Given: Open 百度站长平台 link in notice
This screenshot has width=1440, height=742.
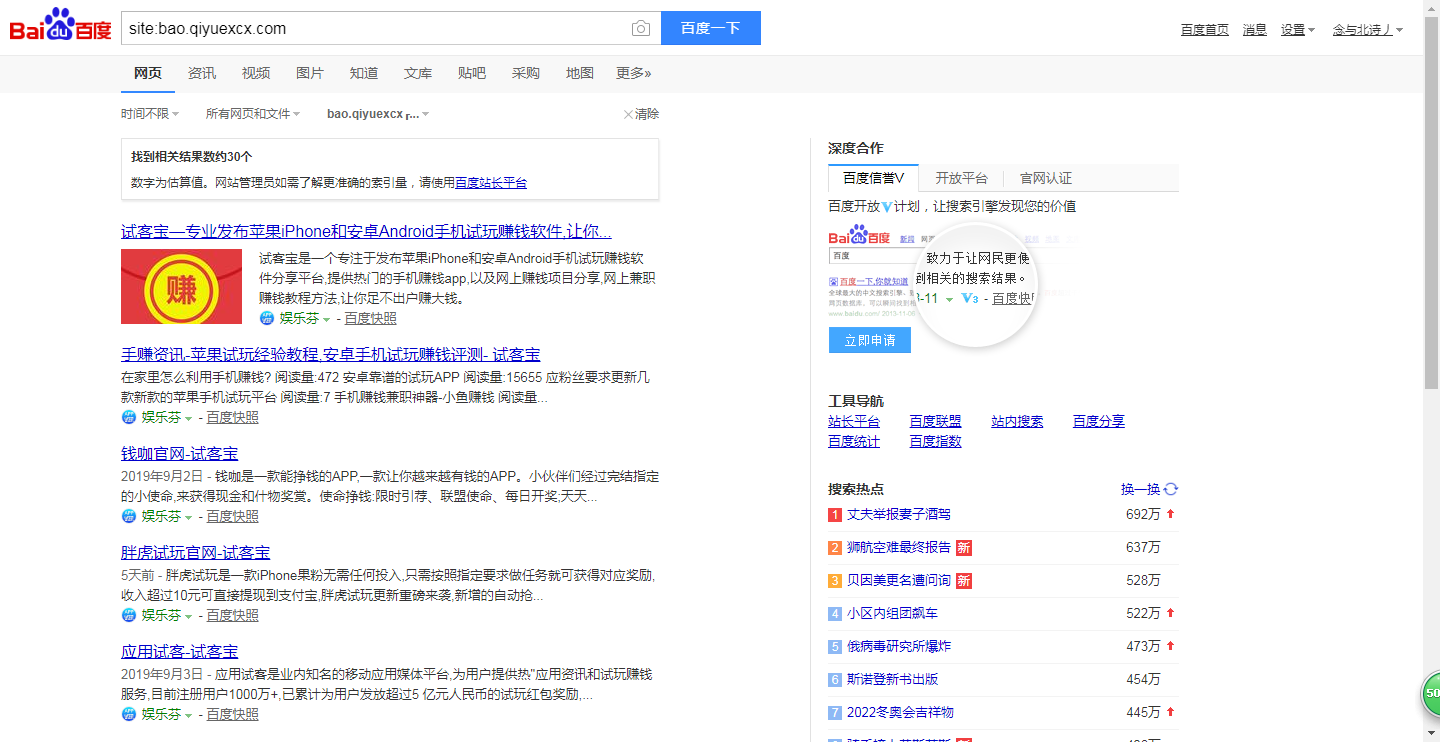Looking at the screenshot, I should [491, 183].
